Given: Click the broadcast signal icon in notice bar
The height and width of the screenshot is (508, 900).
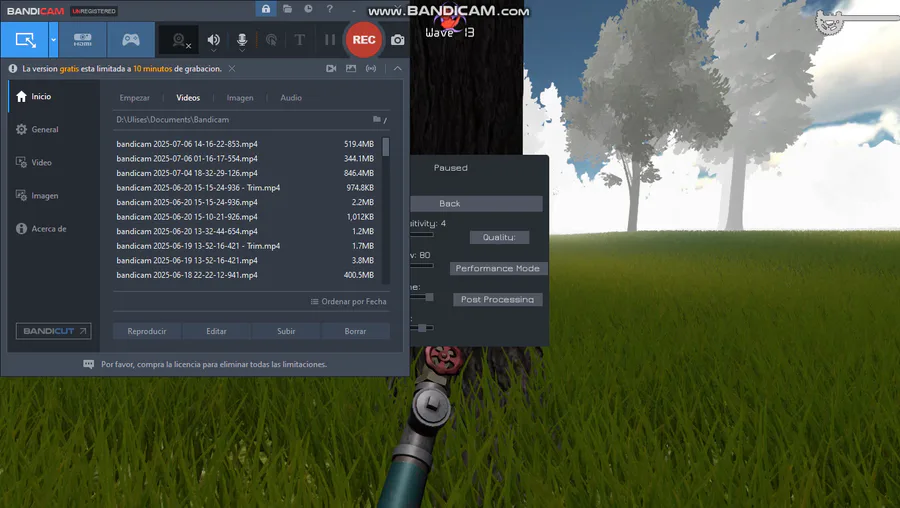Looking at the screenshot, I should point(371,68).
